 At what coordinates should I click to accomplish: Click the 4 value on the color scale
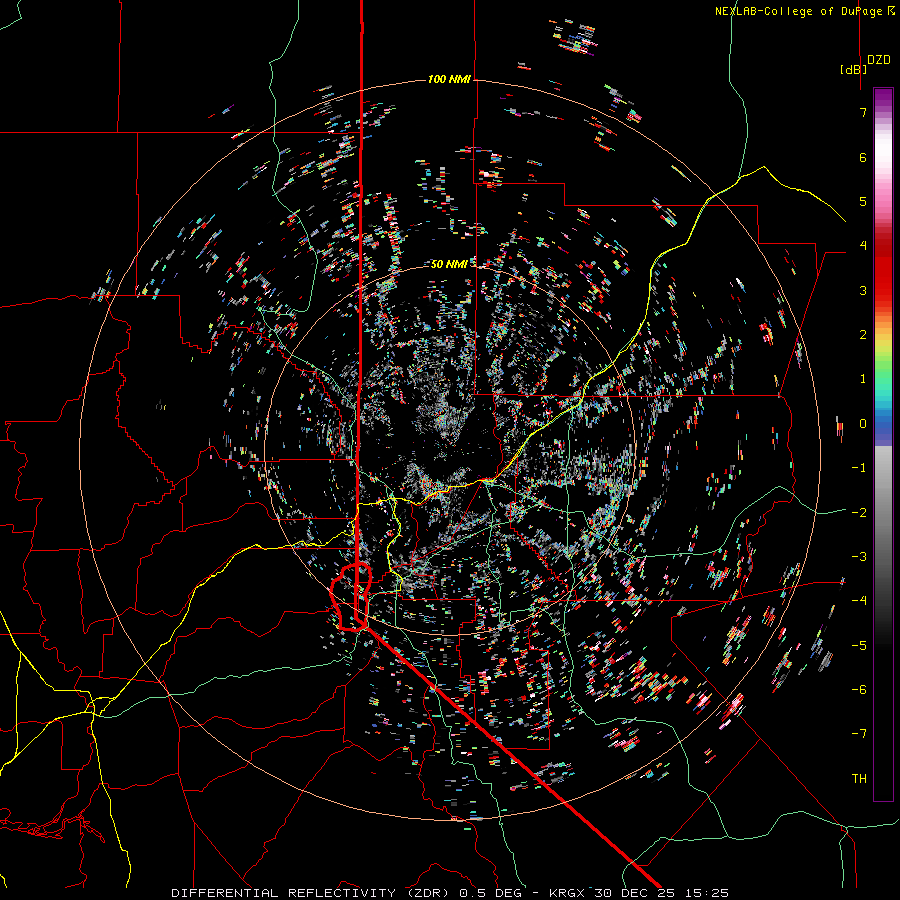click(863, 246)
